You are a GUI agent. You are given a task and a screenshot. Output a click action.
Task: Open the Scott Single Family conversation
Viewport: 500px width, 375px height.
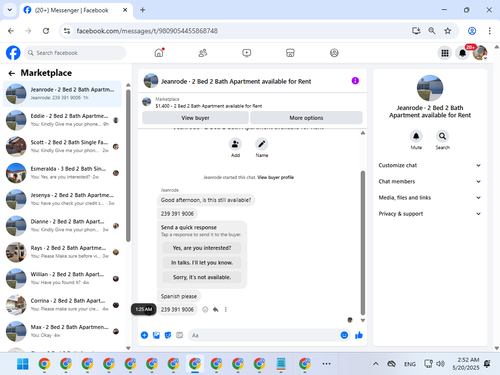[x=62, y=146]
